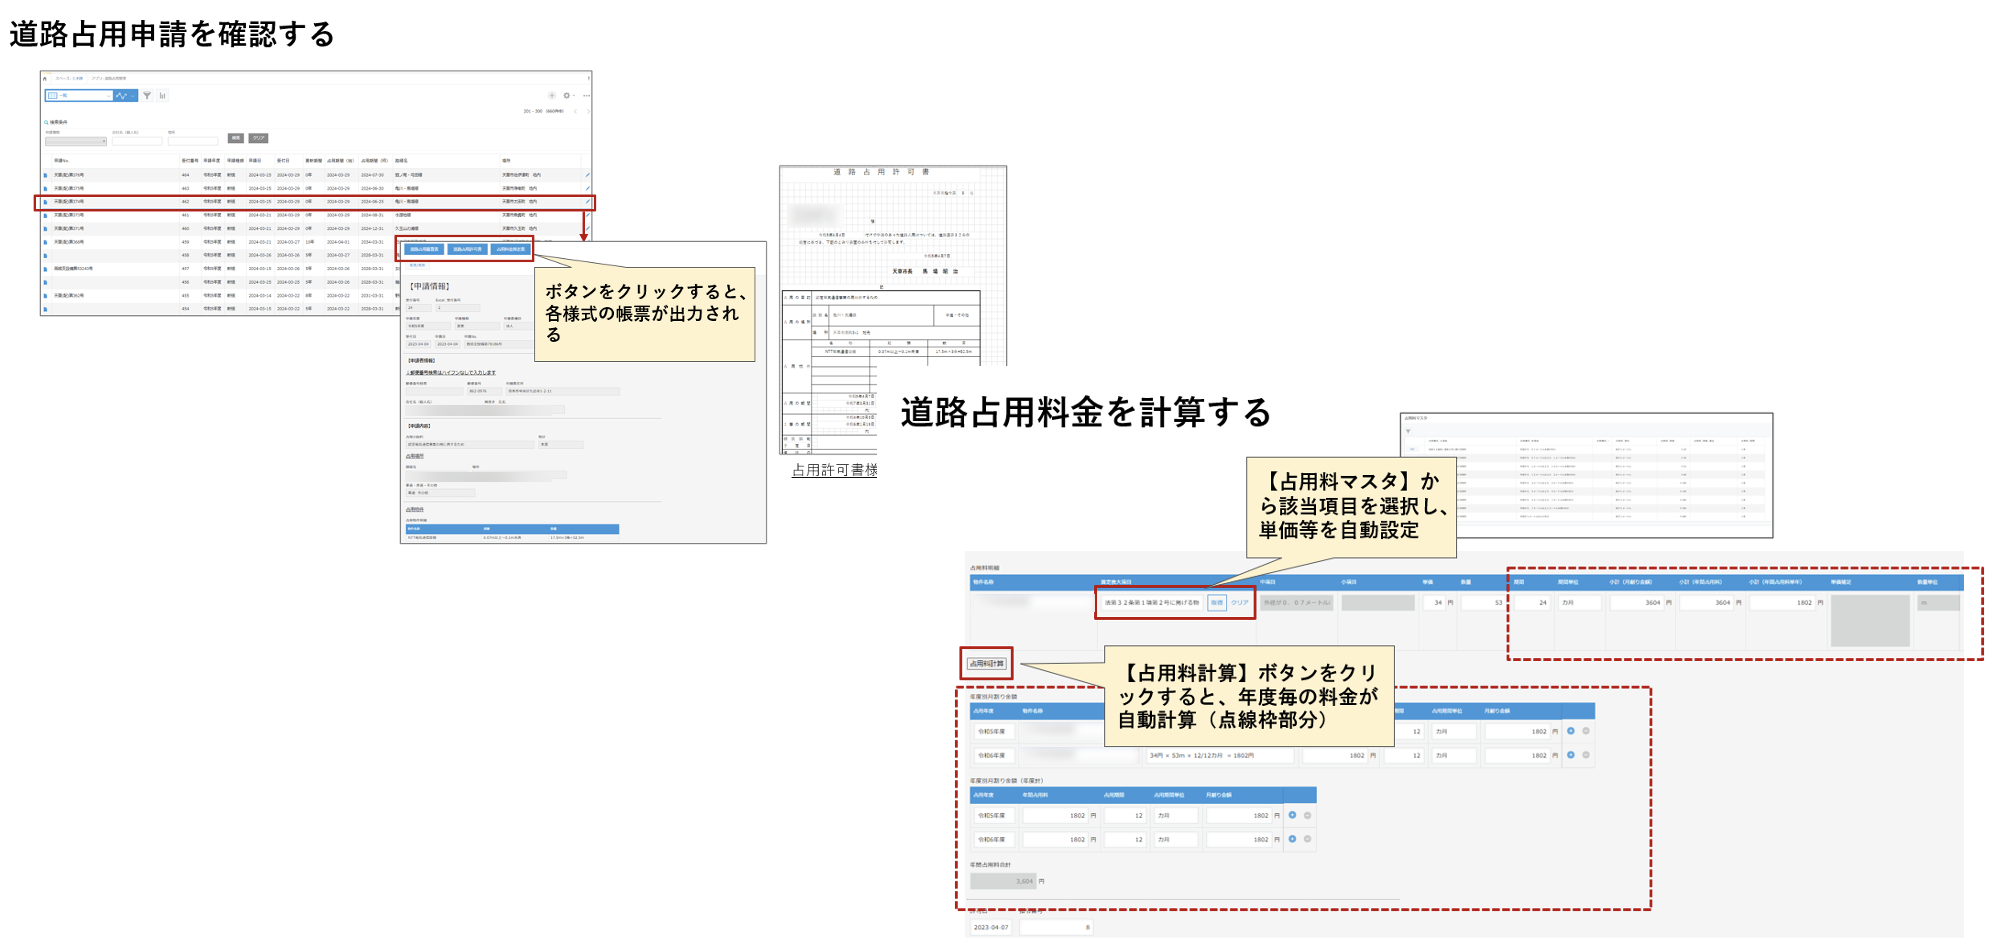Click edit pencil on highlighted record row
2002x948 pixels.
click(587, 202)
